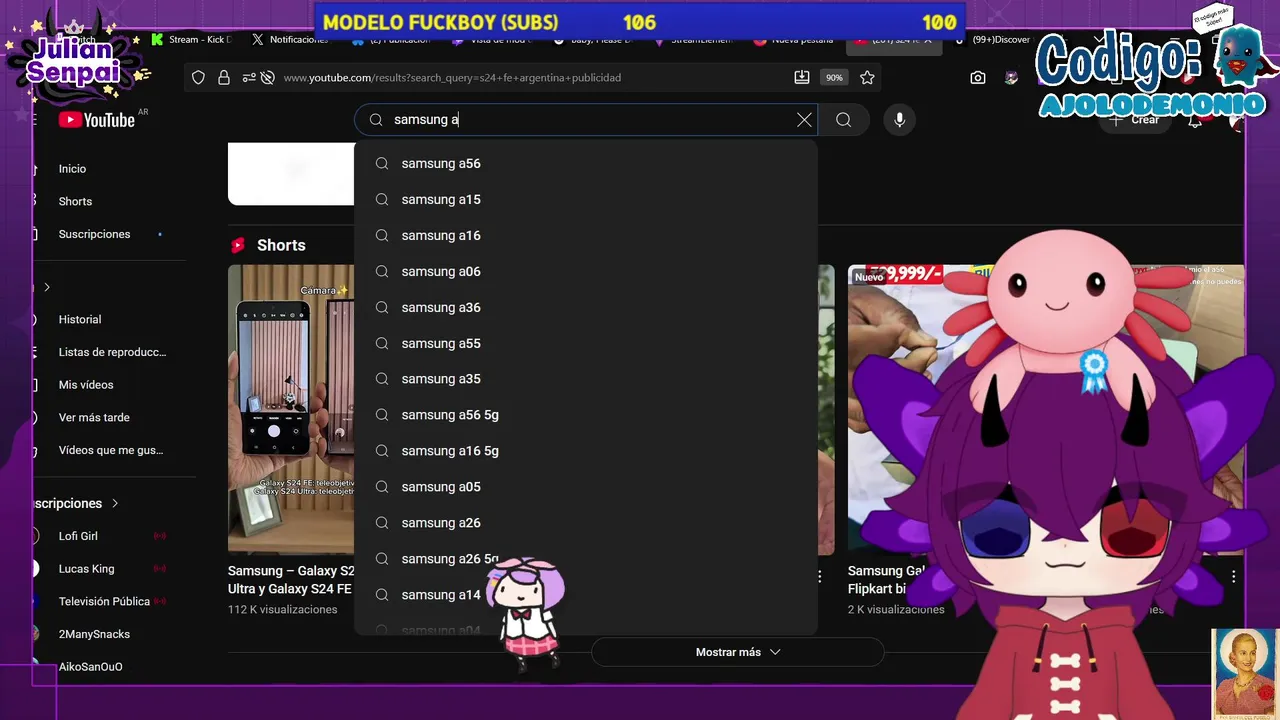Open Historial in the sidebar
The height and width of the screenshot is (720, 1280).
tap(80, 320)
